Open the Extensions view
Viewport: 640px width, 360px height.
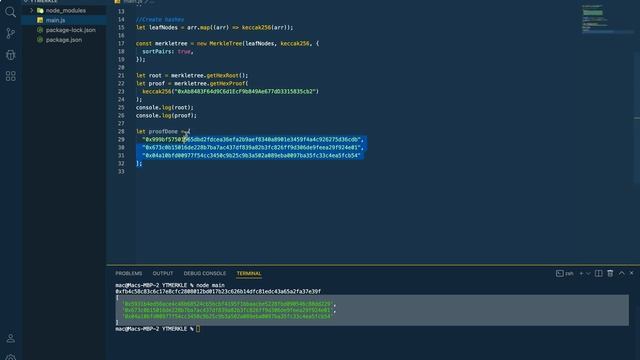tap(11, 76)
